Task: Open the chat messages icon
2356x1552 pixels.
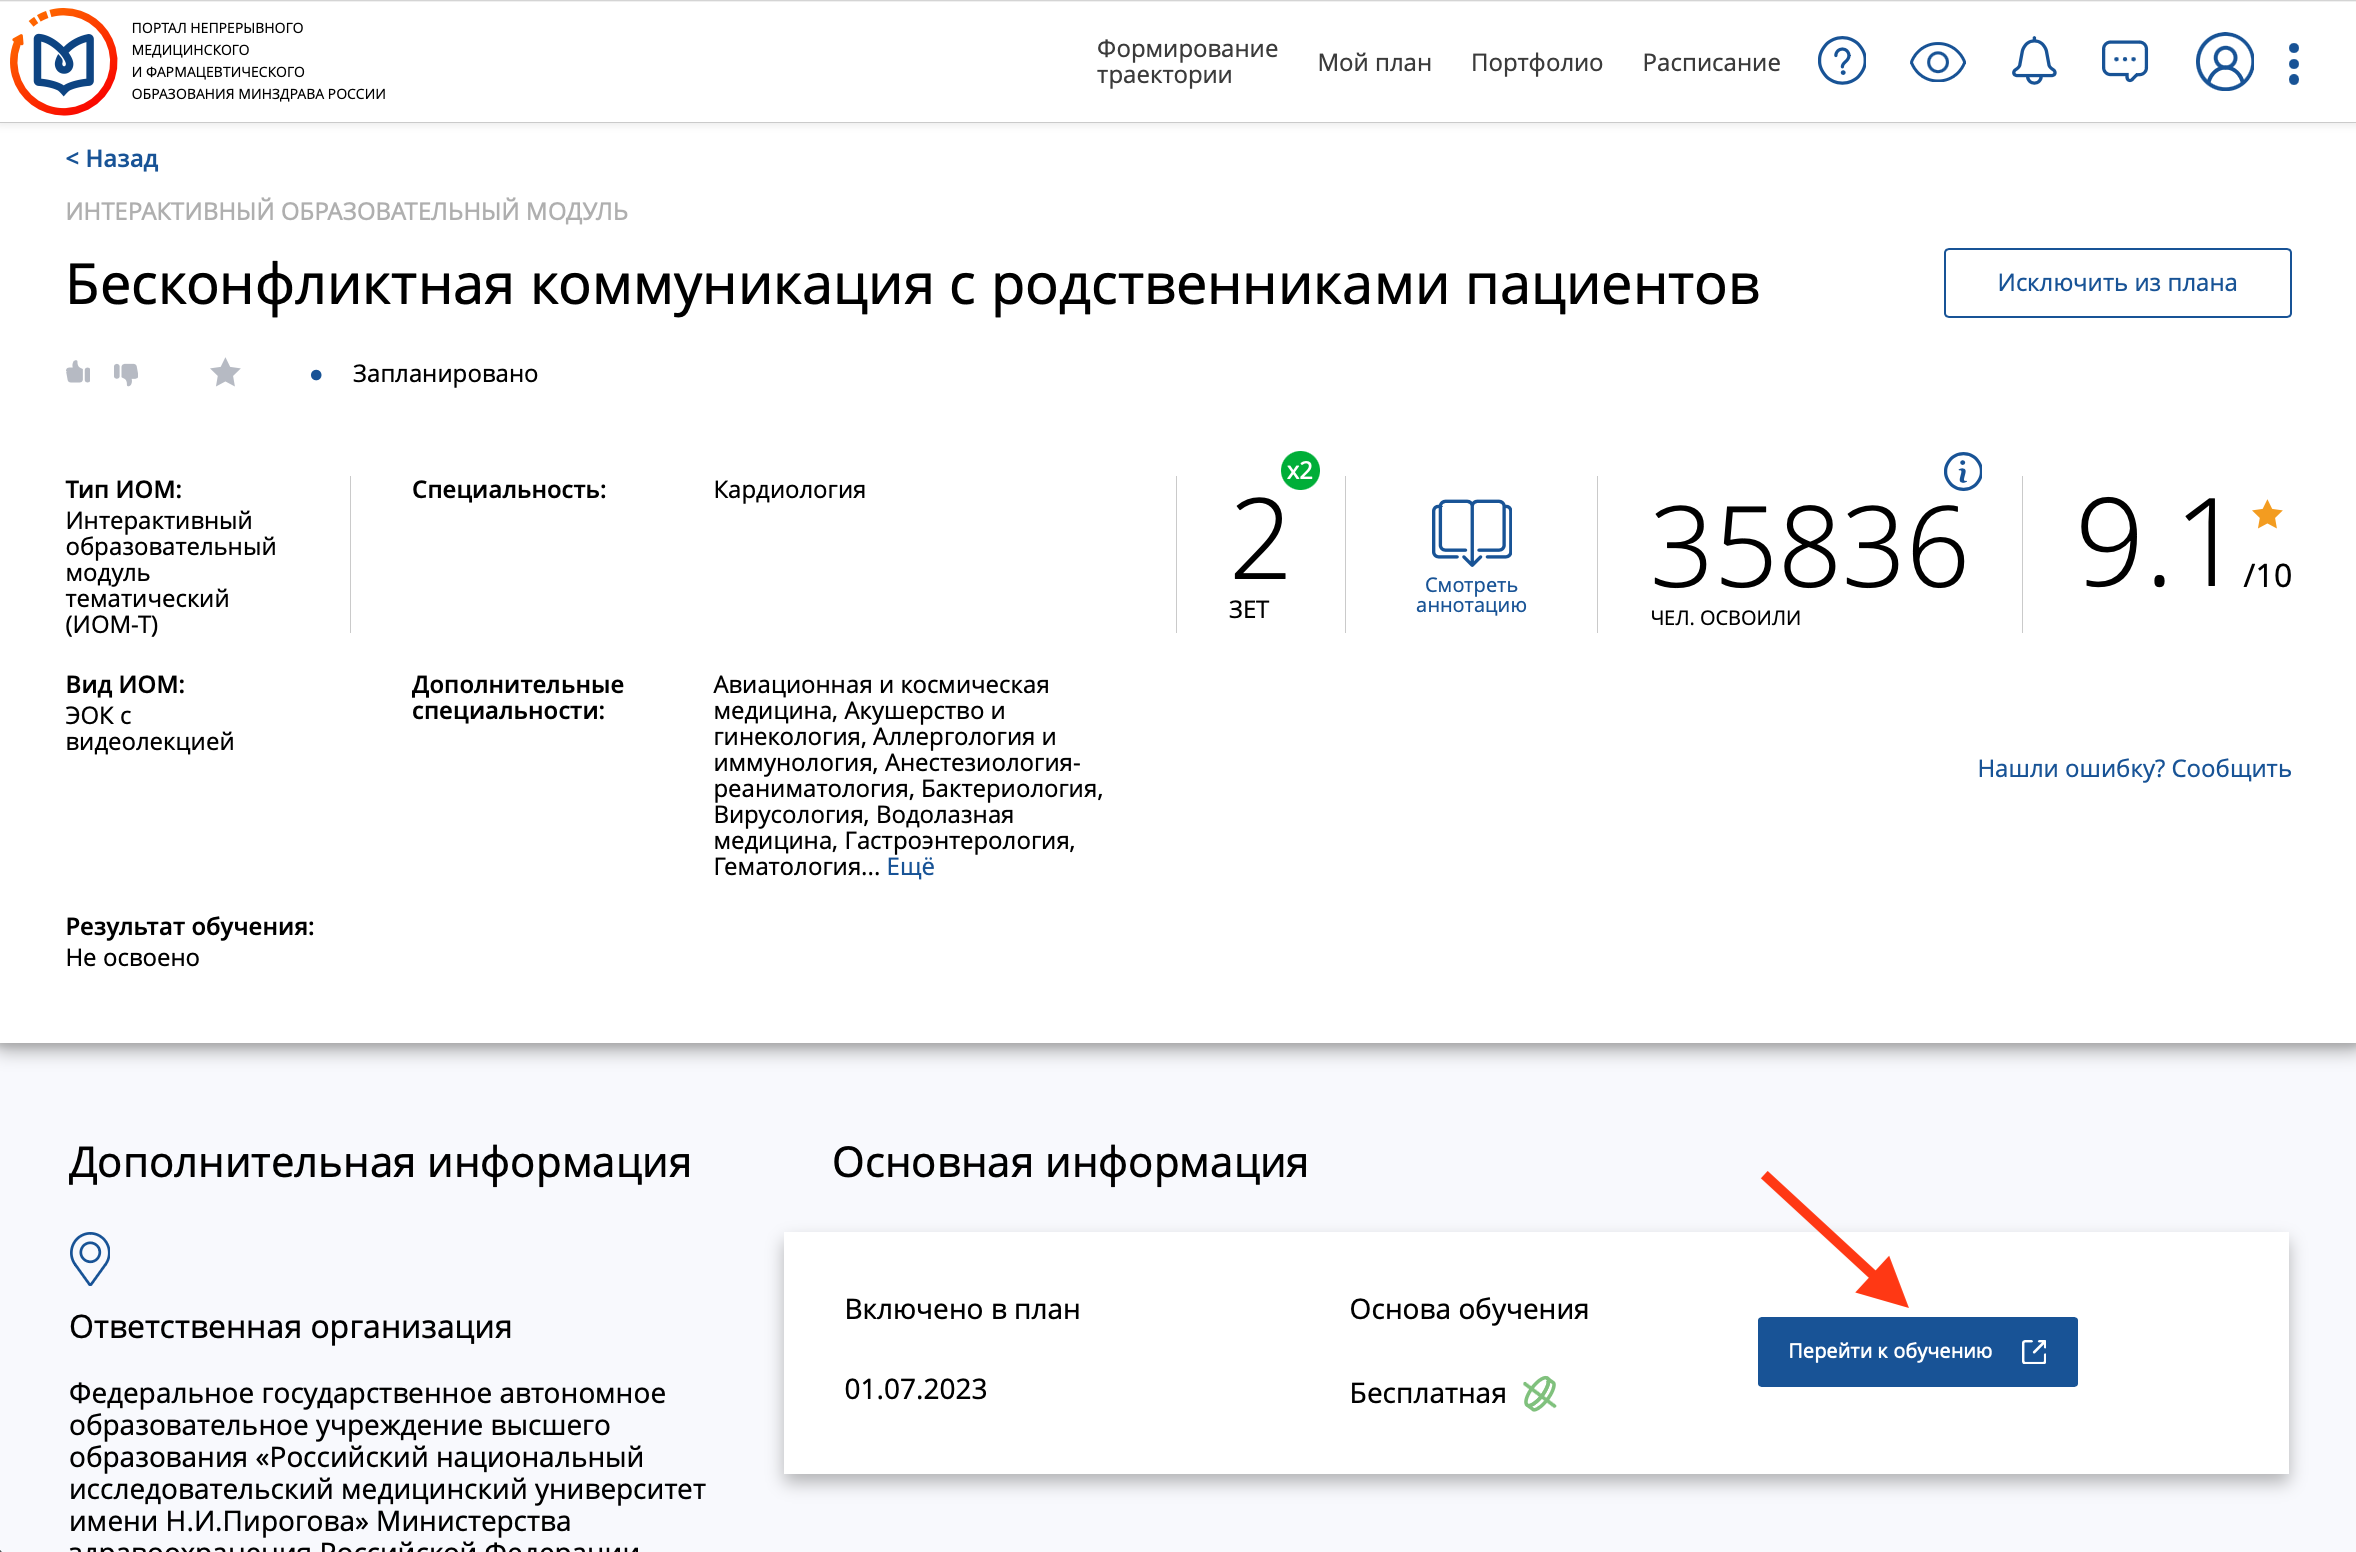Action: (x=2124, y=62)
